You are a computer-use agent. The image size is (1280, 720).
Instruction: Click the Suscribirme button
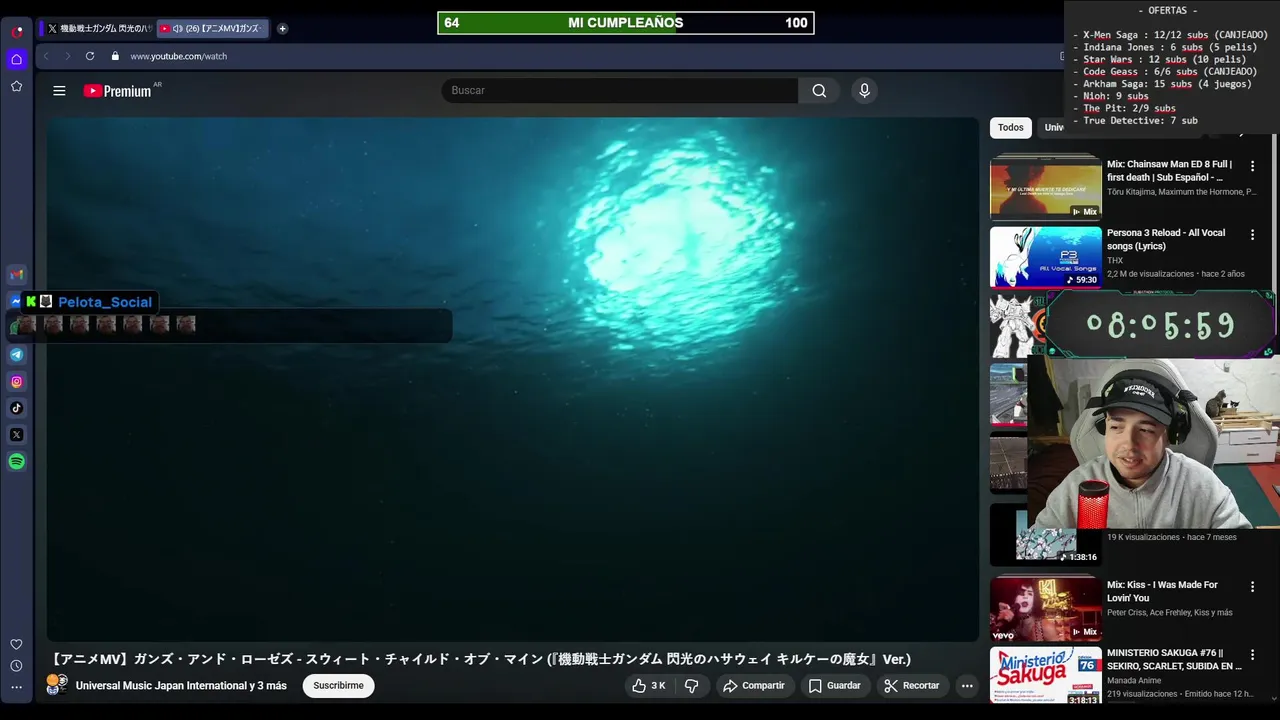coord(338,686)
